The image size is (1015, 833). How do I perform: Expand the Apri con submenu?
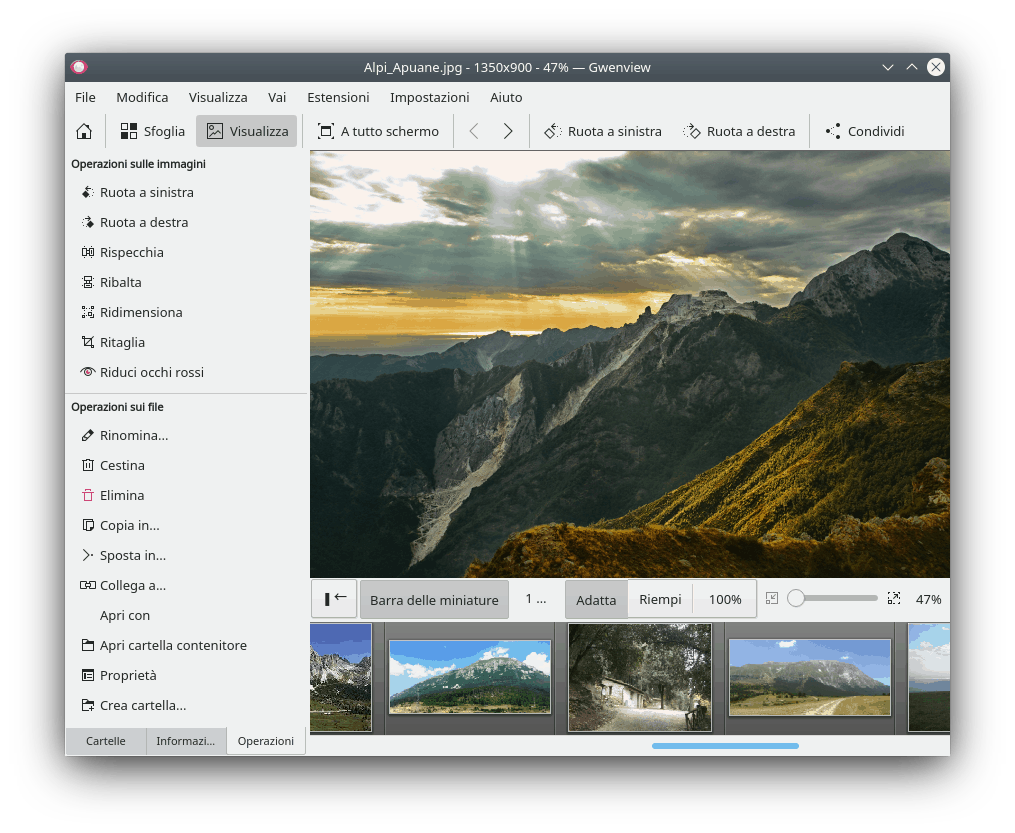click(125, 615)
